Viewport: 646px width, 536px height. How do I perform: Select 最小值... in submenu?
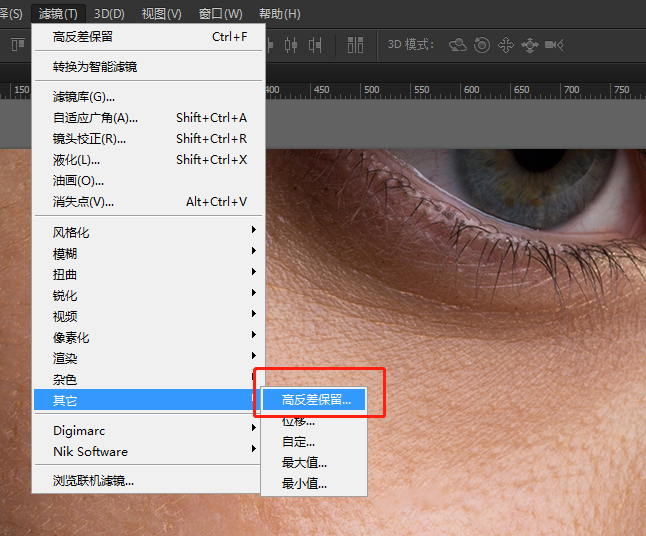pyautogui.click(x=314, y=483)
